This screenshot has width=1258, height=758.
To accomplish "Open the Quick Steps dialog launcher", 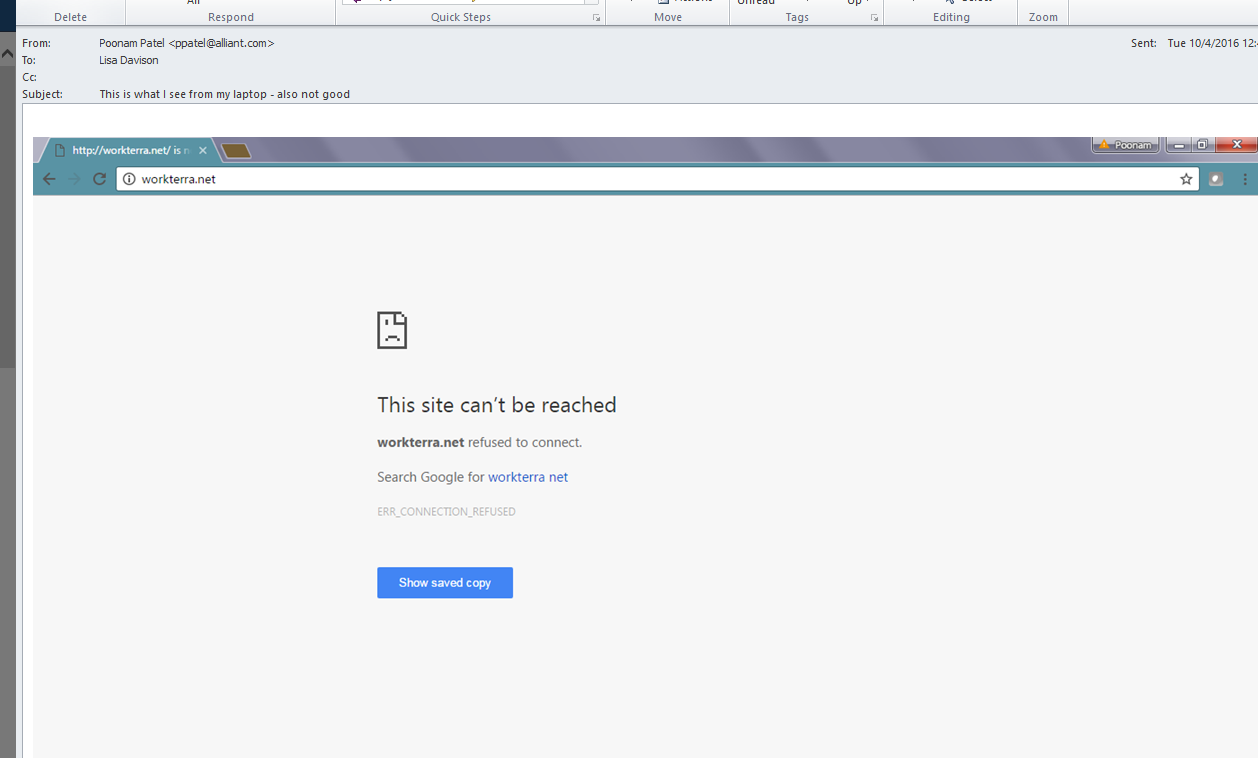I will tap(596, 18).
